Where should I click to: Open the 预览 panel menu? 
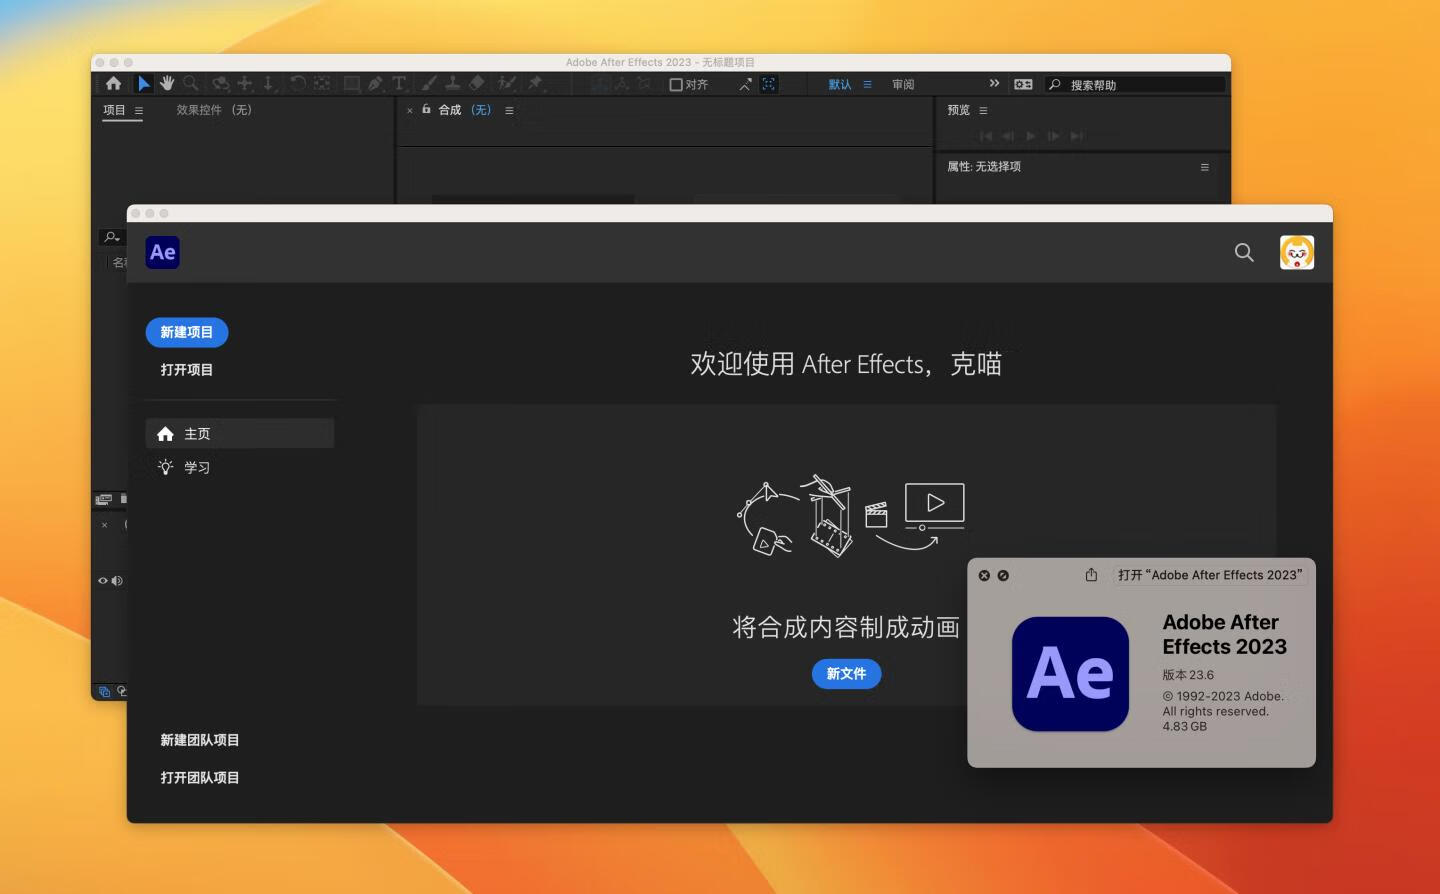(x=983, y=111)
